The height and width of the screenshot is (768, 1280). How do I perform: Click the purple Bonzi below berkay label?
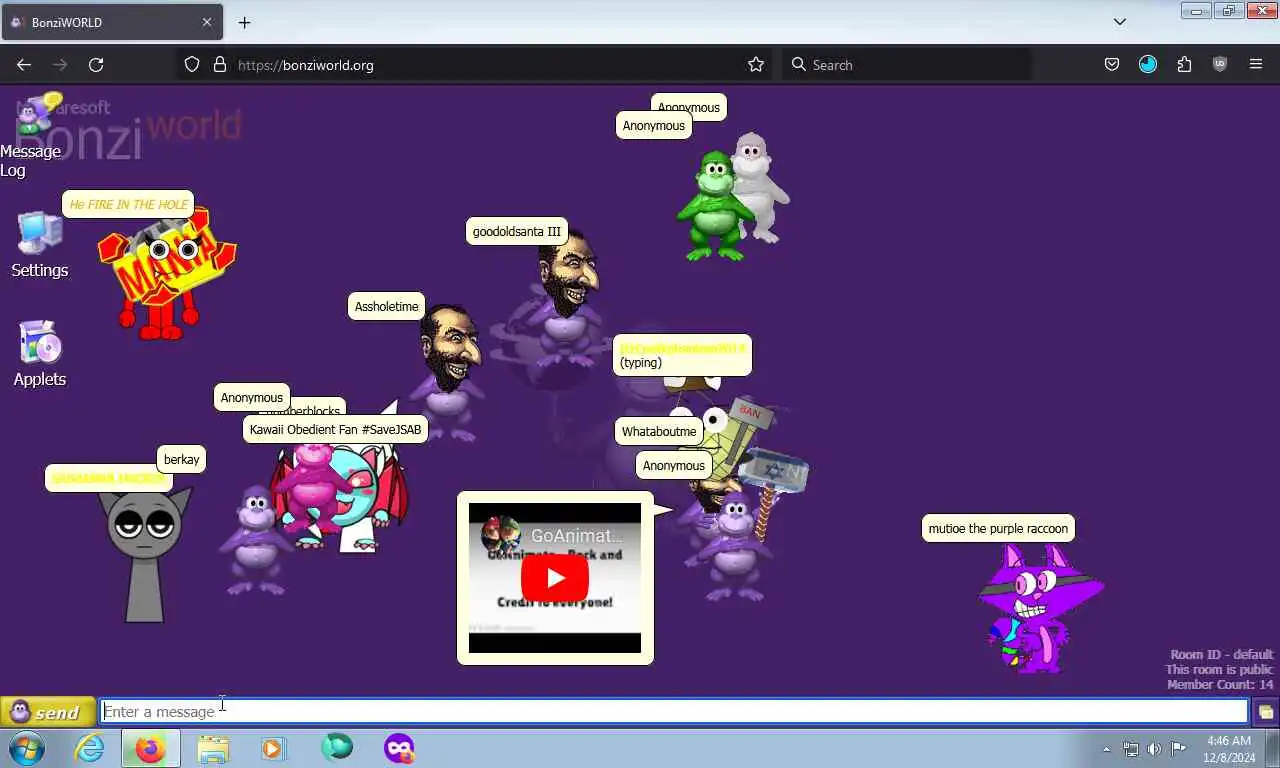[x=254, y=540]
